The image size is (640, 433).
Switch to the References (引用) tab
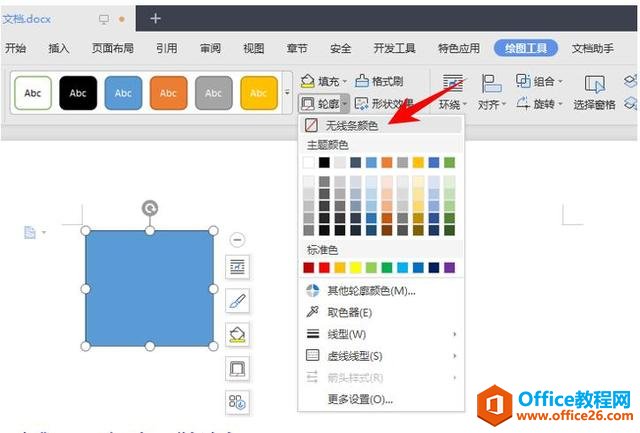coord(167,48)
